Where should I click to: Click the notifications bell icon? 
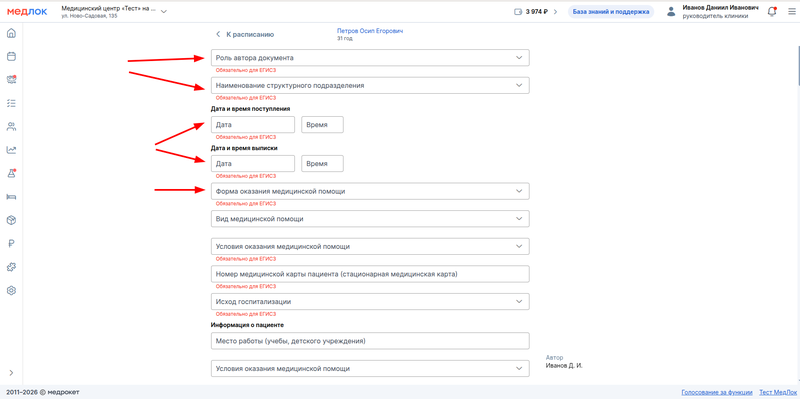(772, 12)
